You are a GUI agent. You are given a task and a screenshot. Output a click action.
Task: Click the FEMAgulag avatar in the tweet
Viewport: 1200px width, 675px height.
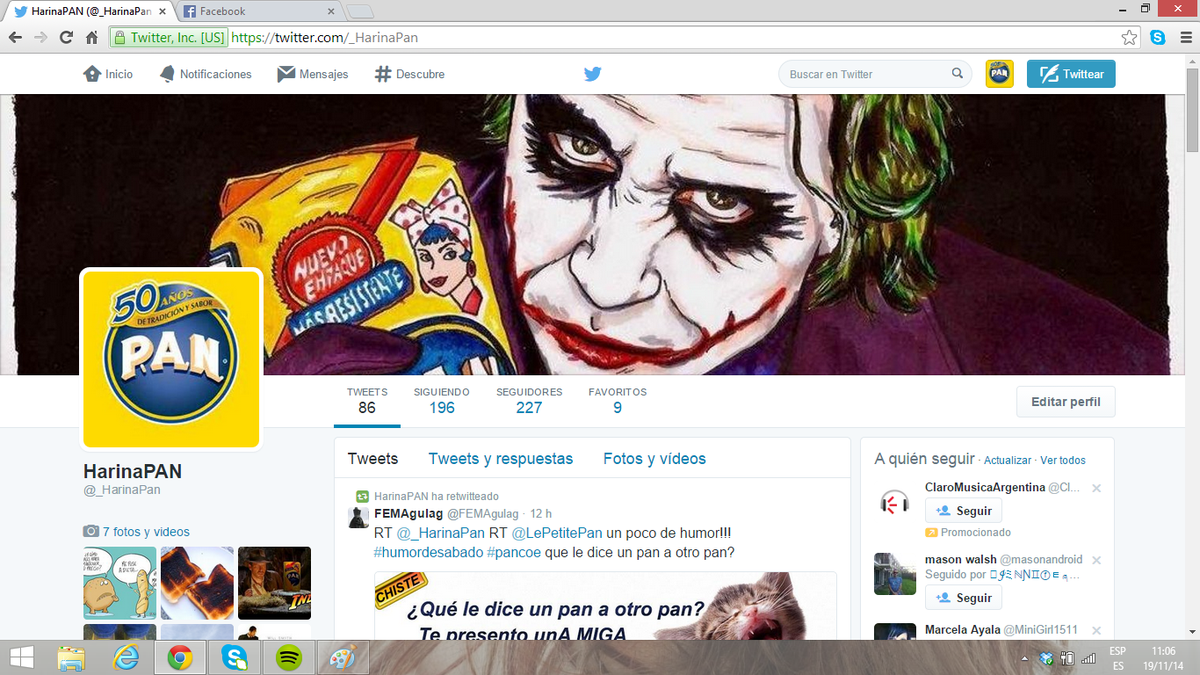(x=358, y=517)
